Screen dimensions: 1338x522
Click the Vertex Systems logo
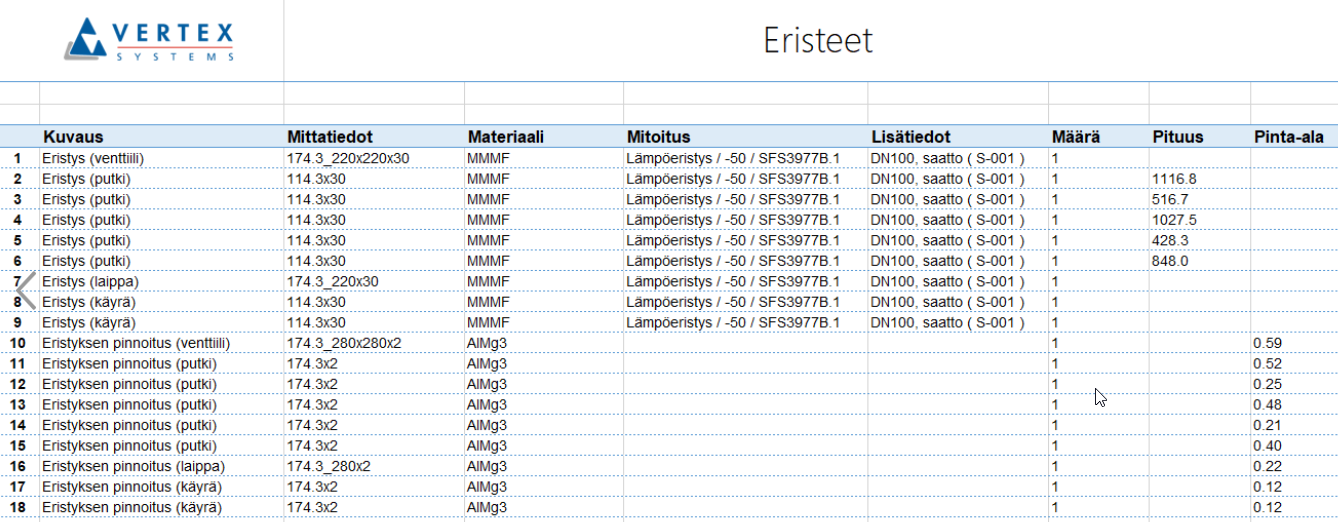[x=150, y=40]
